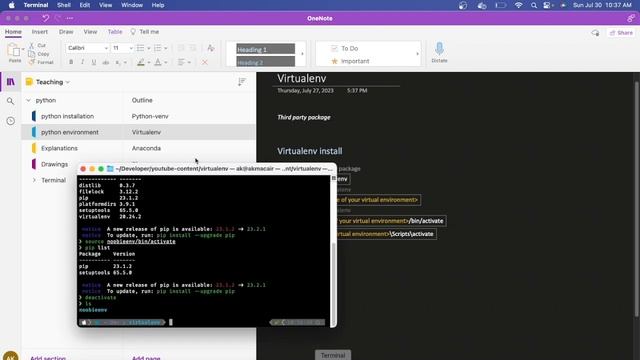Viewport: 640px width, 360px height.
Task: Click the red delete X icon
Action: pyautogui.click(x=205, y=62)
